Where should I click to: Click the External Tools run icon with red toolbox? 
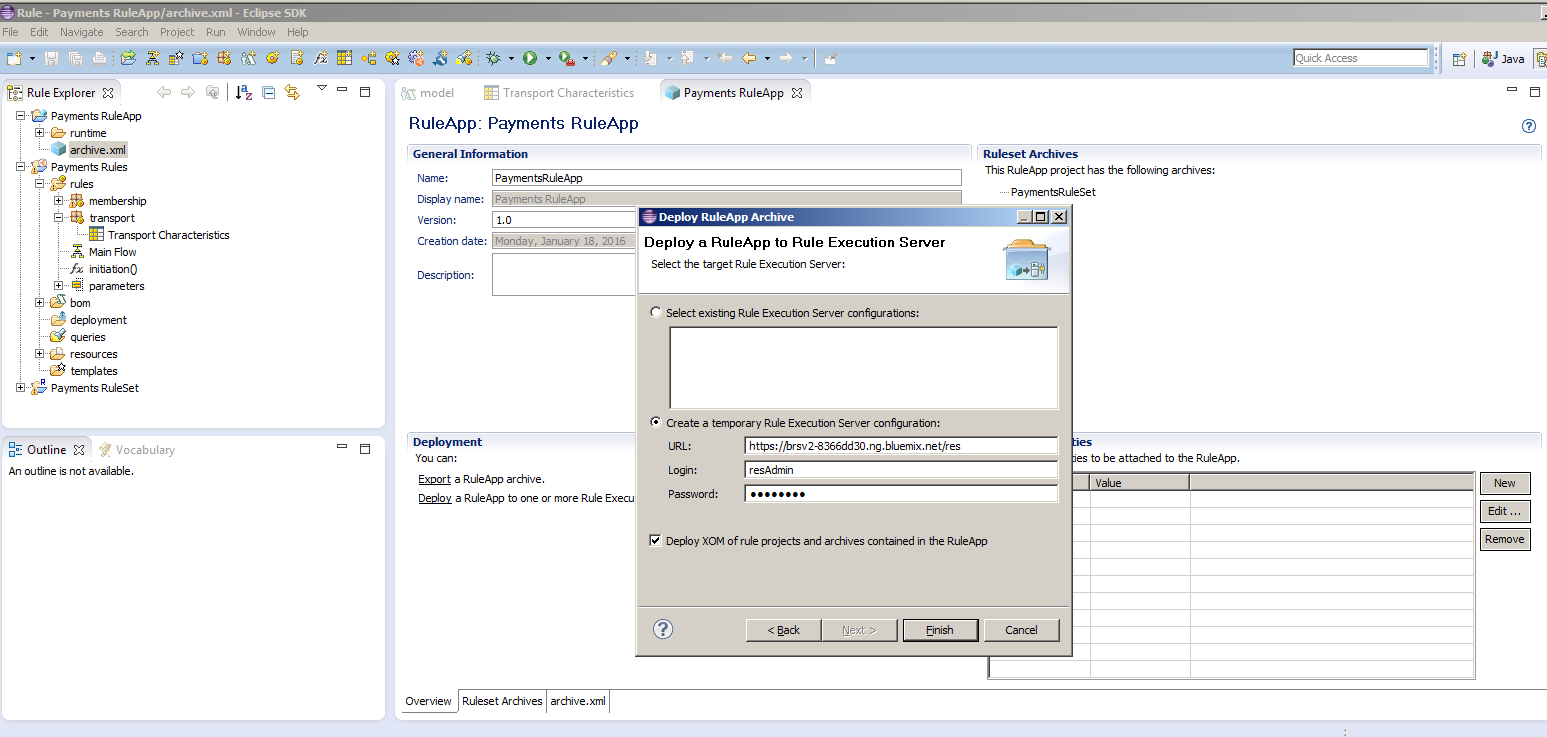(x=567, y=58)
